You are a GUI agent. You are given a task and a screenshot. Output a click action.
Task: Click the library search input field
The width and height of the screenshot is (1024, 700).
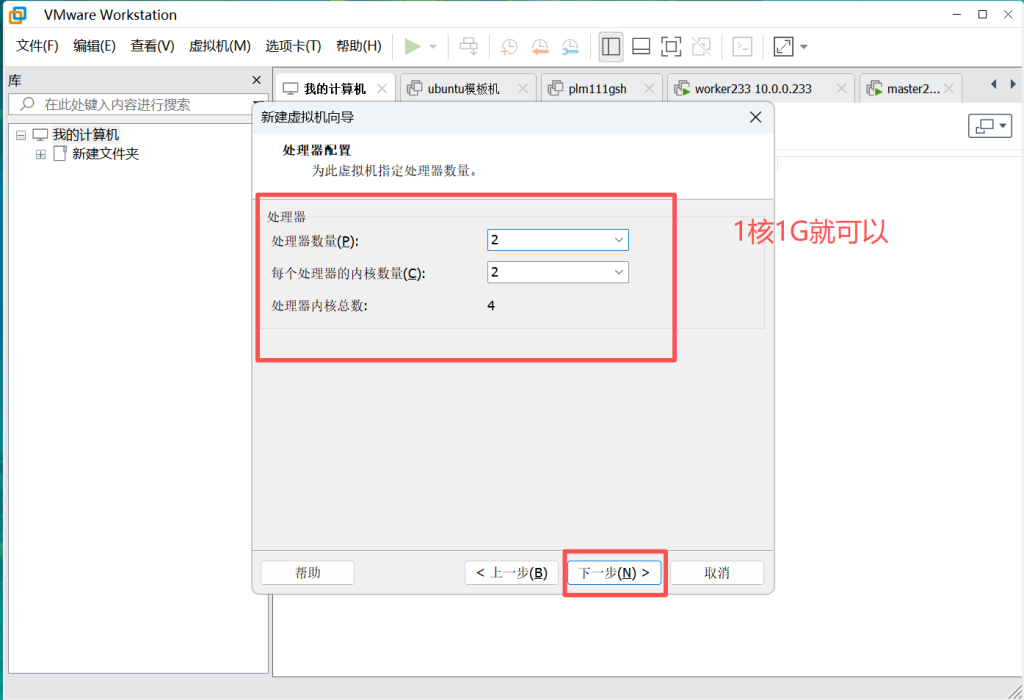tap(140, 104)
